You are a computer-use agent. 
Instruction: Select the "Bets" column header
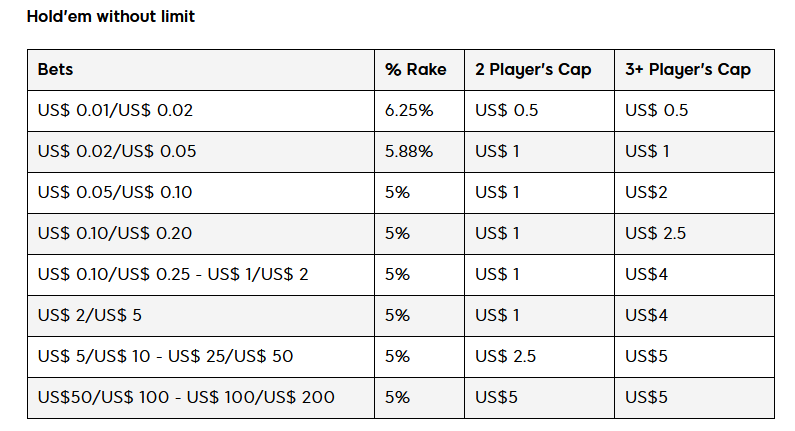click(x=56, y=70)
